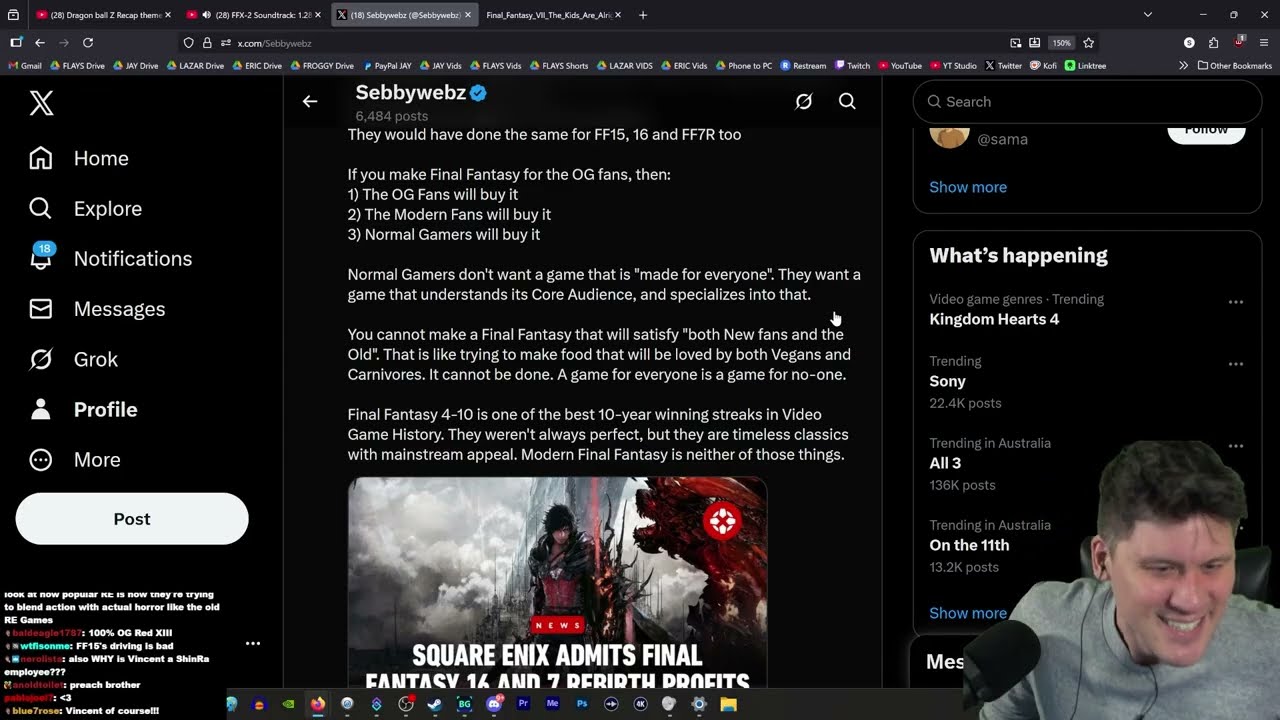Open the browser hamburger menu
Image resolution: width=1280 pixels, height=720 pixels.
(x=1264, y=43)
